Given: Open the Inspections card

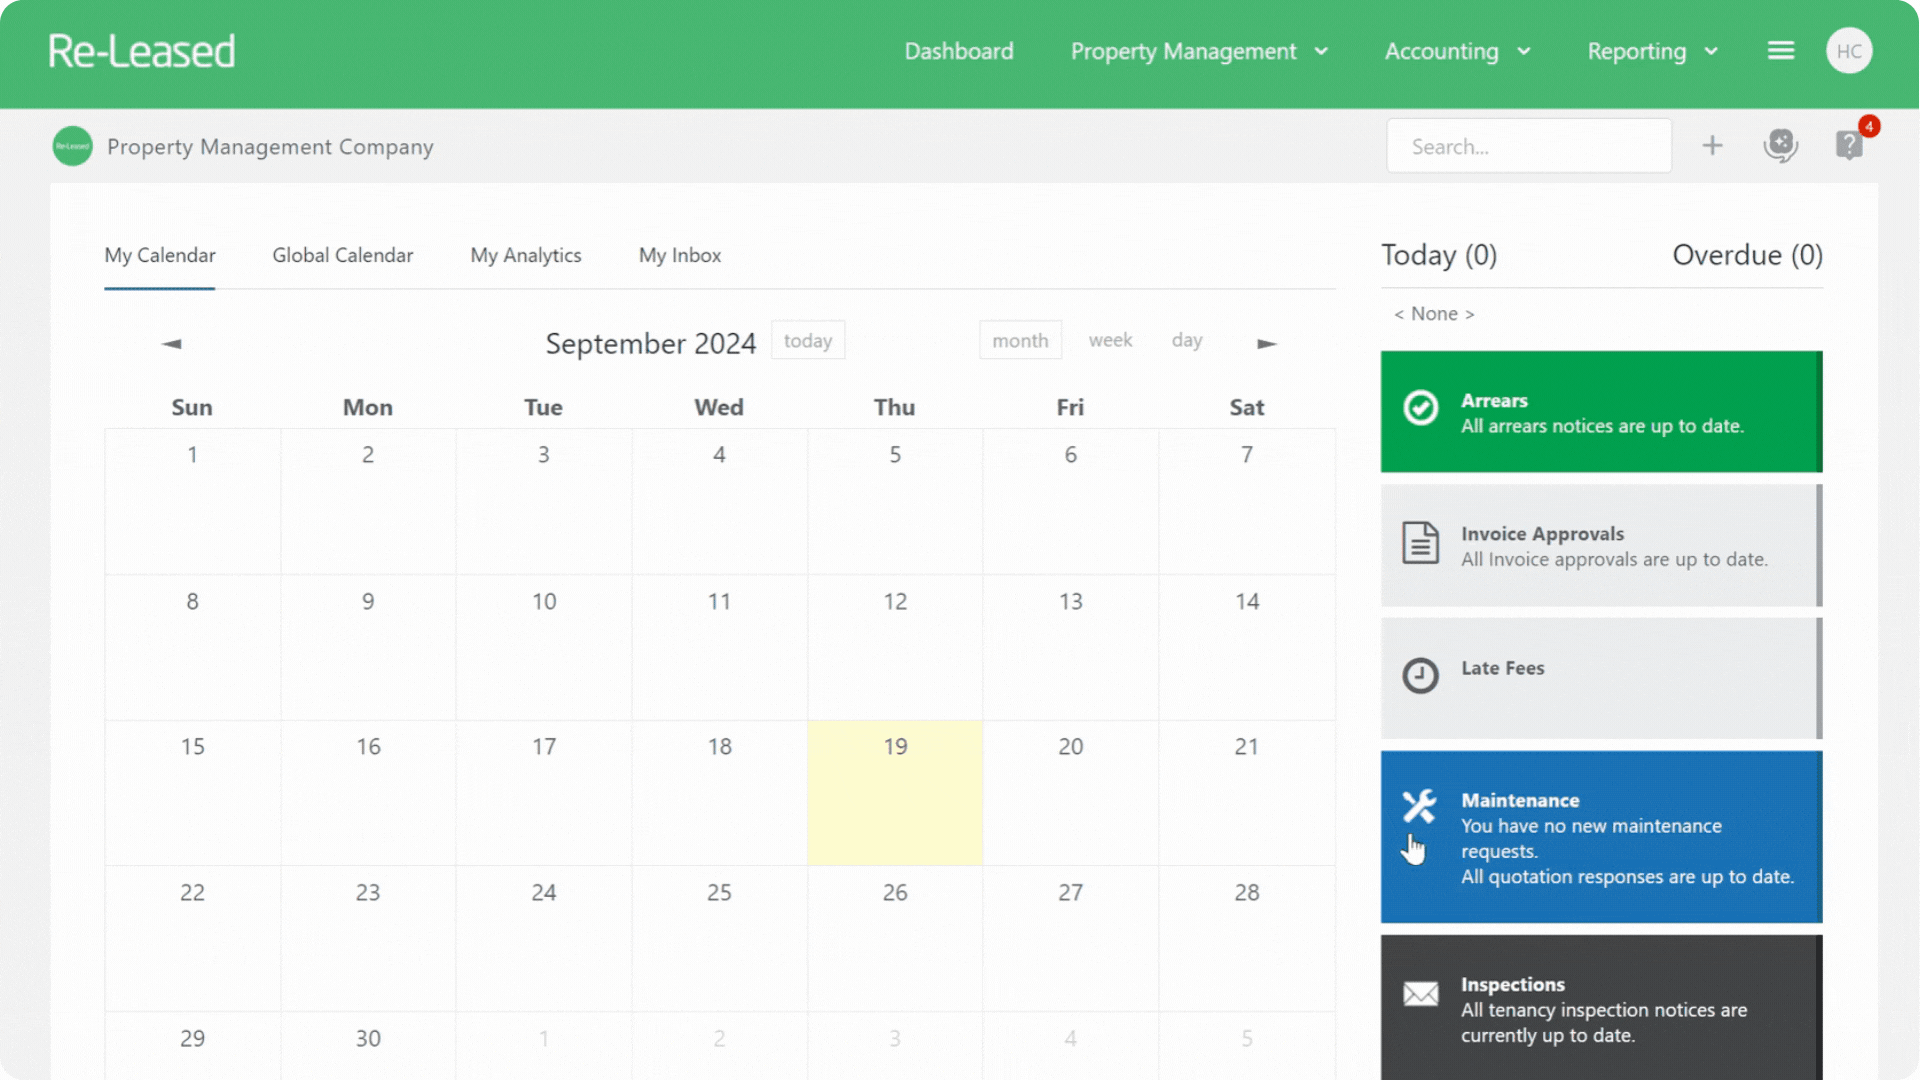Looking at the screenshot, I should [1601, 1008].
